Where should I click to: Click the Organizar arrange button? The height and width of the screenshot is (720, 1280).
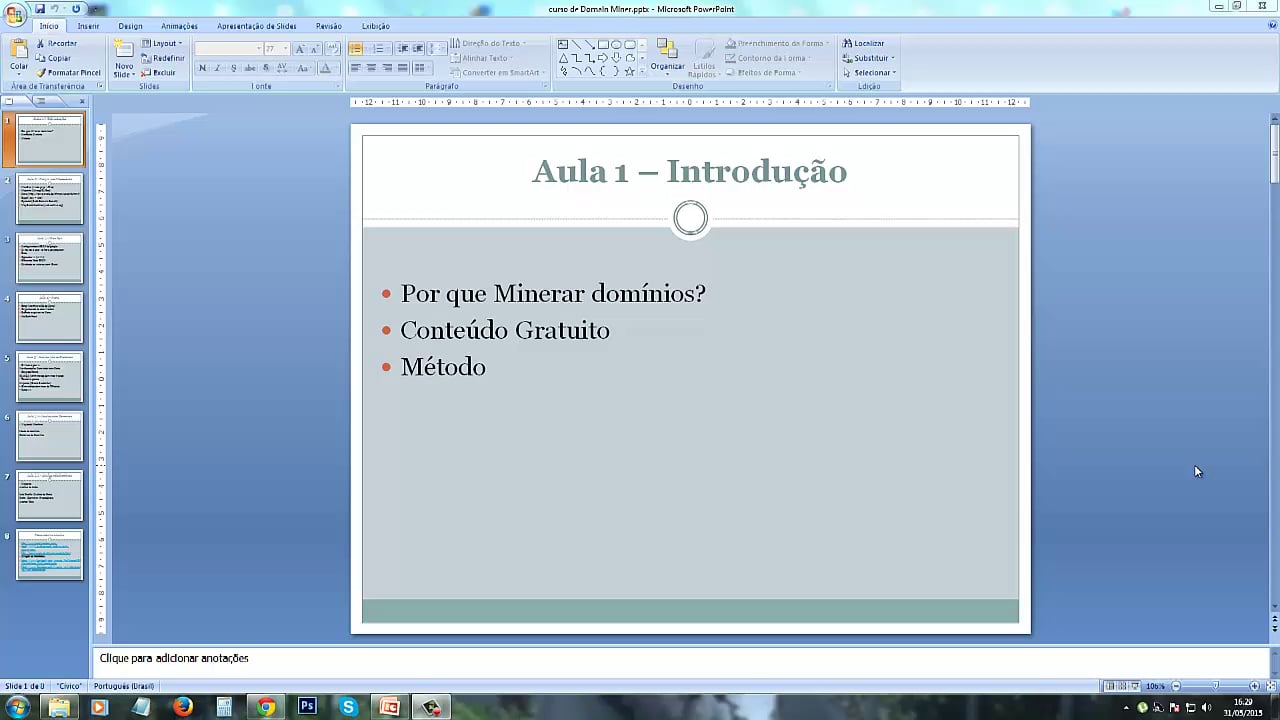[x=667, y=57]
